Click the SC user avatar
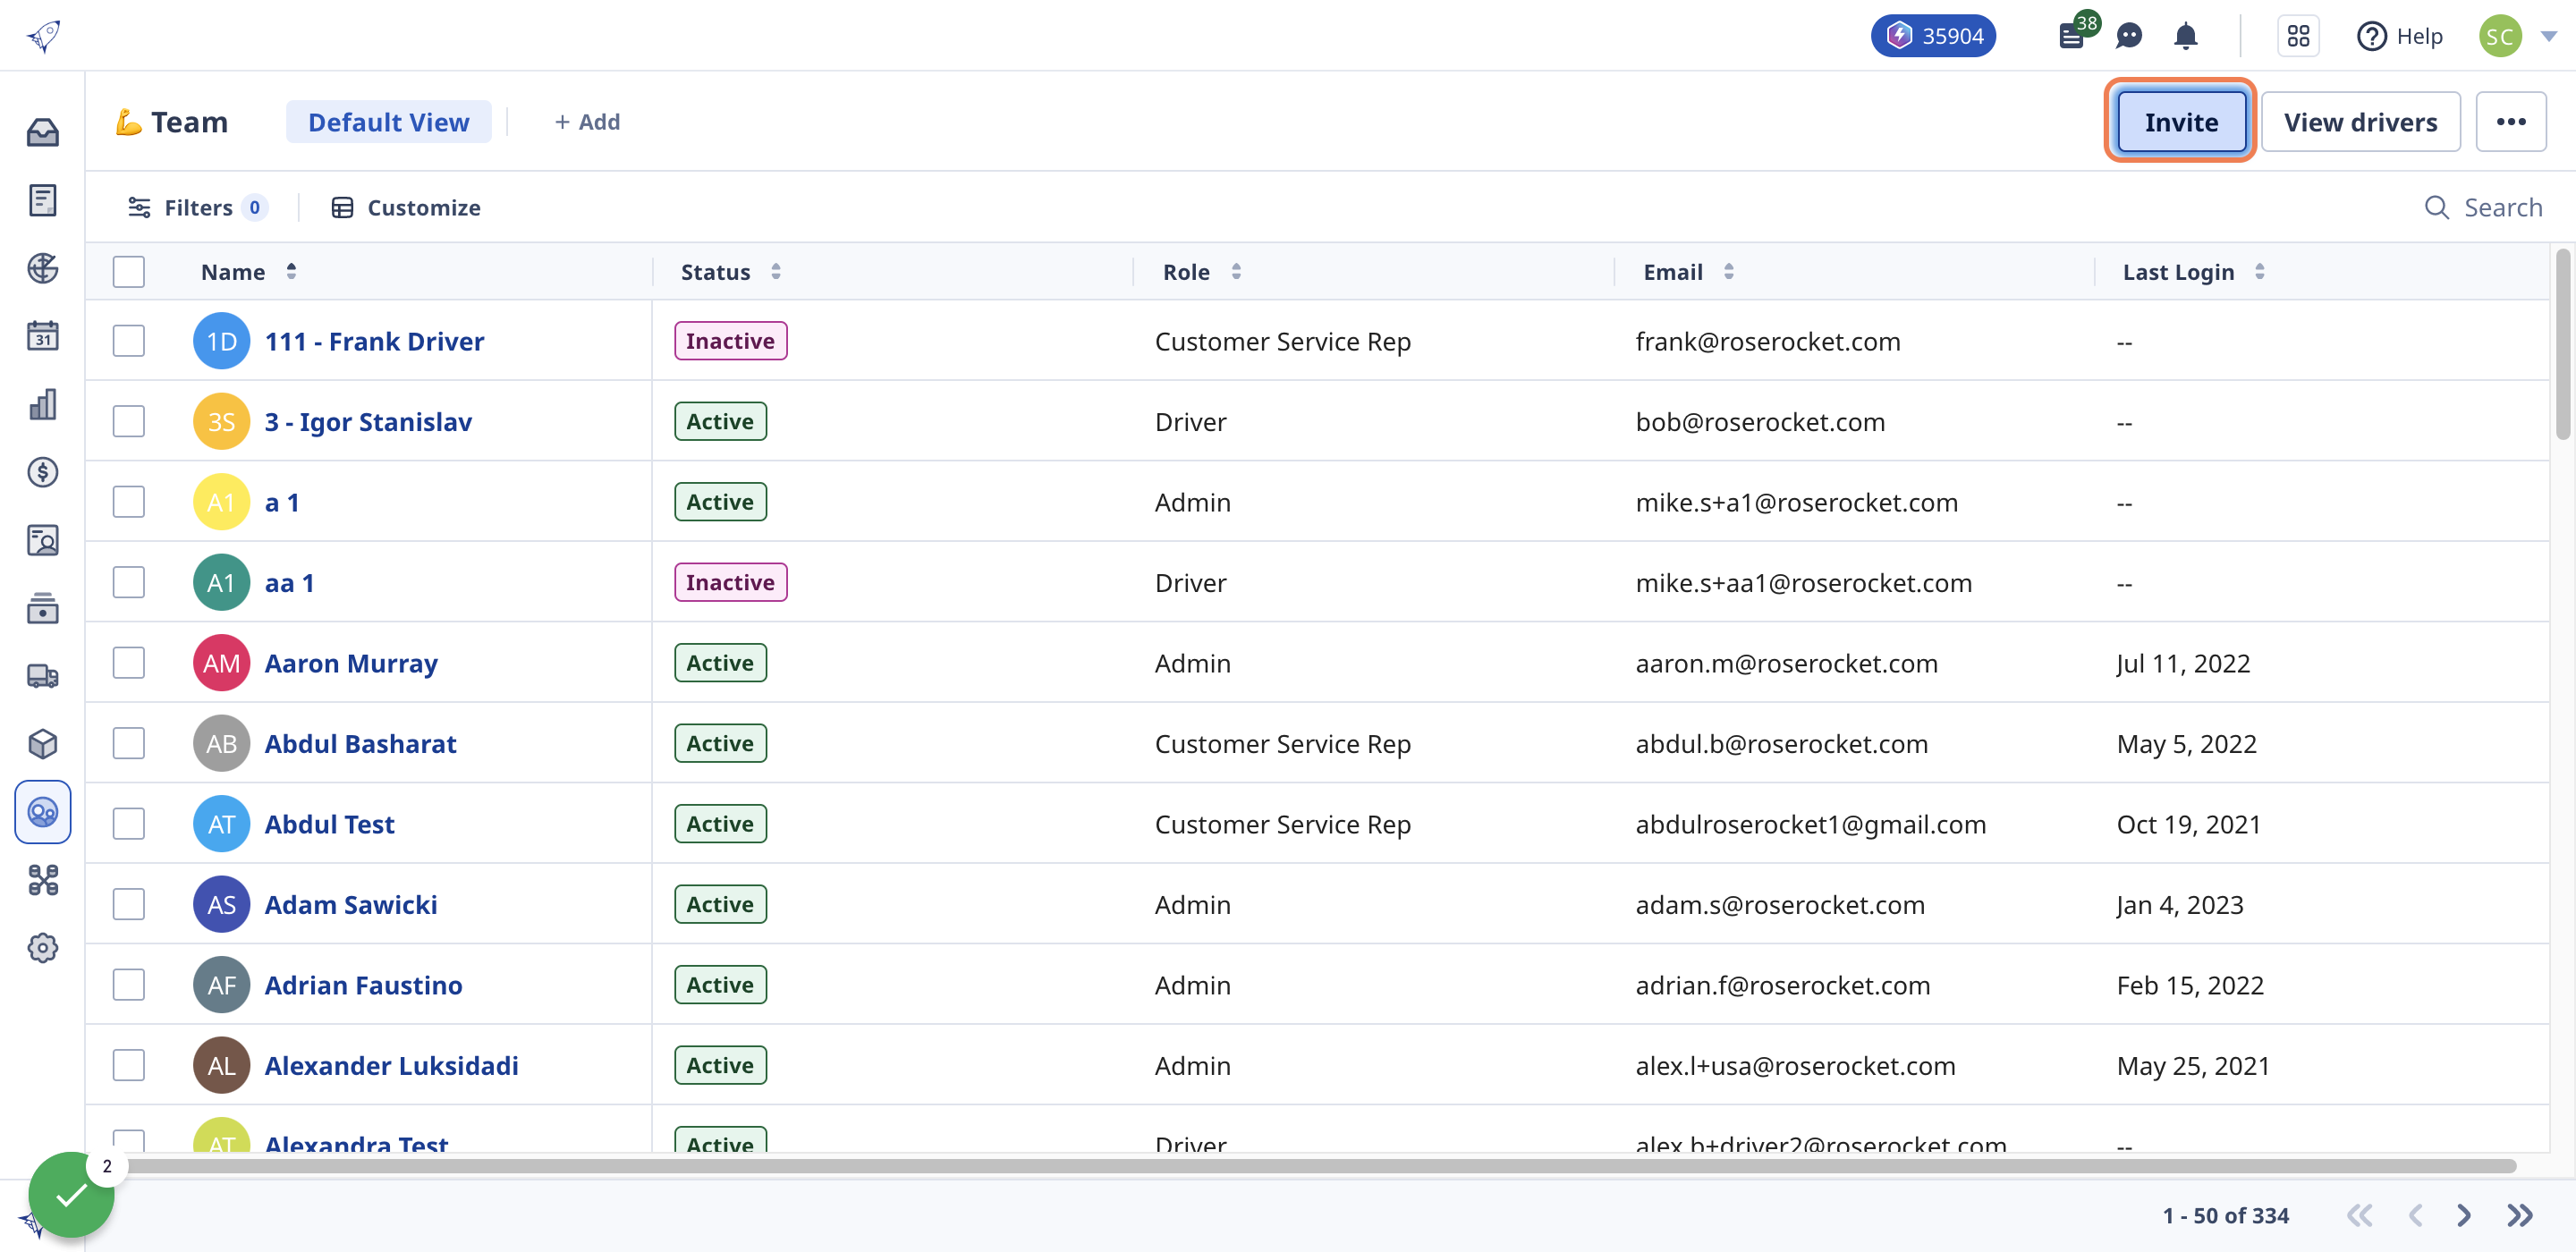2576x1252 pixels. 2500,36
